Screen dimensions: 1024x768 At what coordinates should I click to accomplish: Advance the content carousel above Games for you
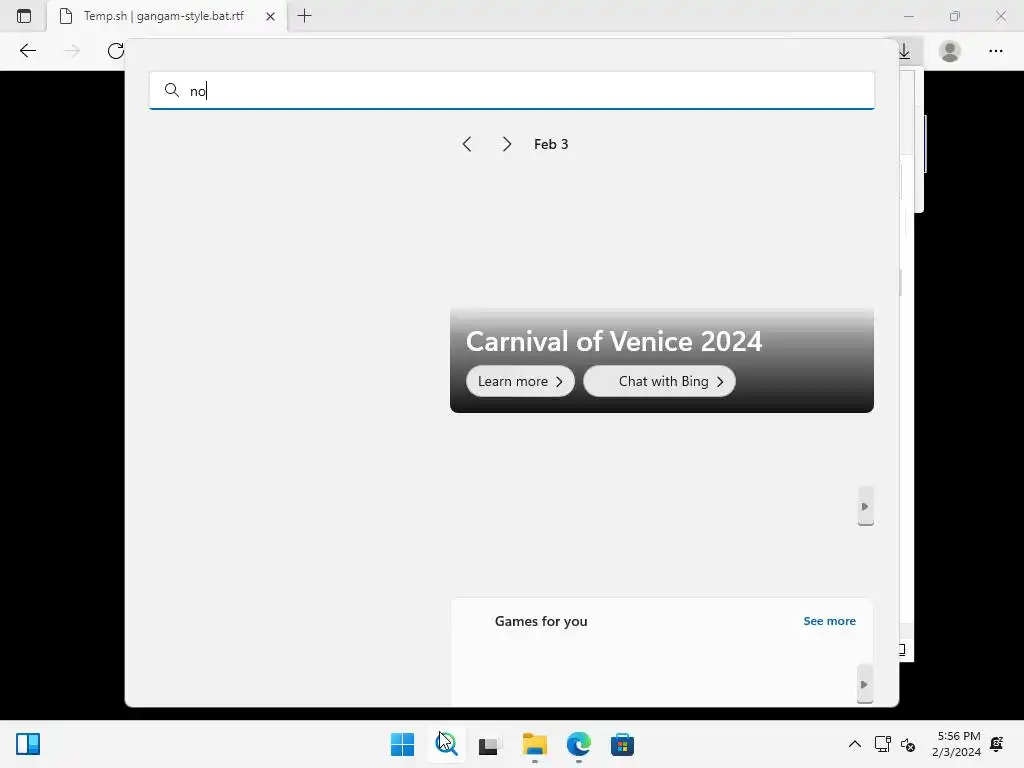coord(865,506)
